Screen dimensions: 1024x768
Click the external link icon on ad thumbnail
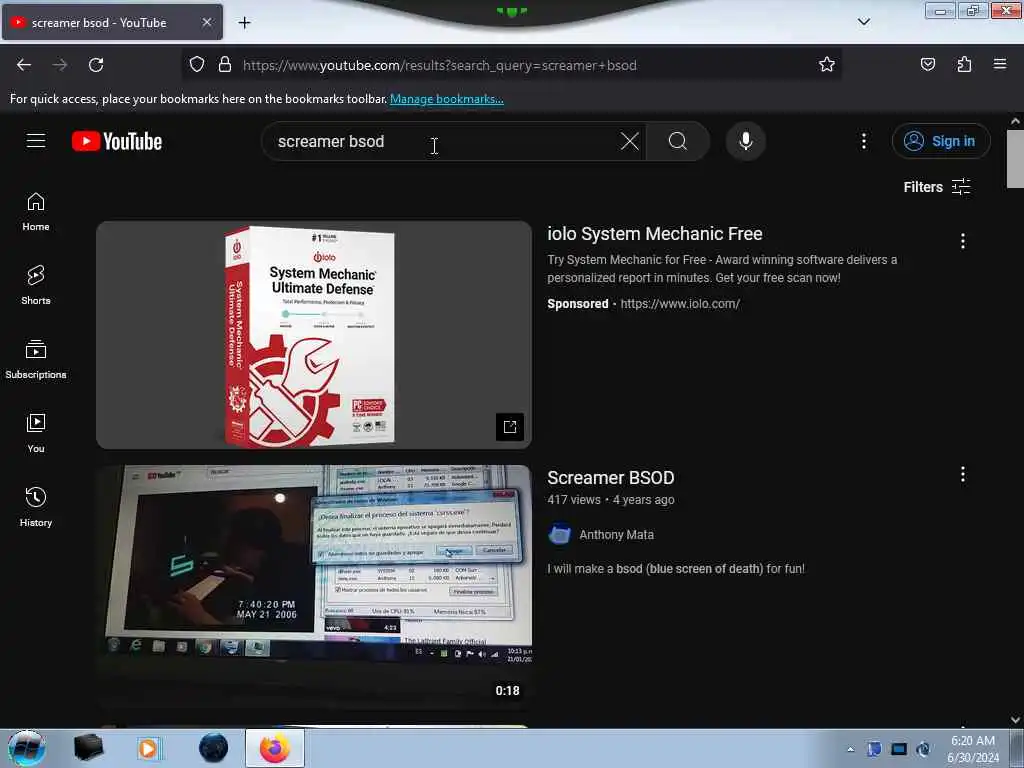click(x=510, y=427)
